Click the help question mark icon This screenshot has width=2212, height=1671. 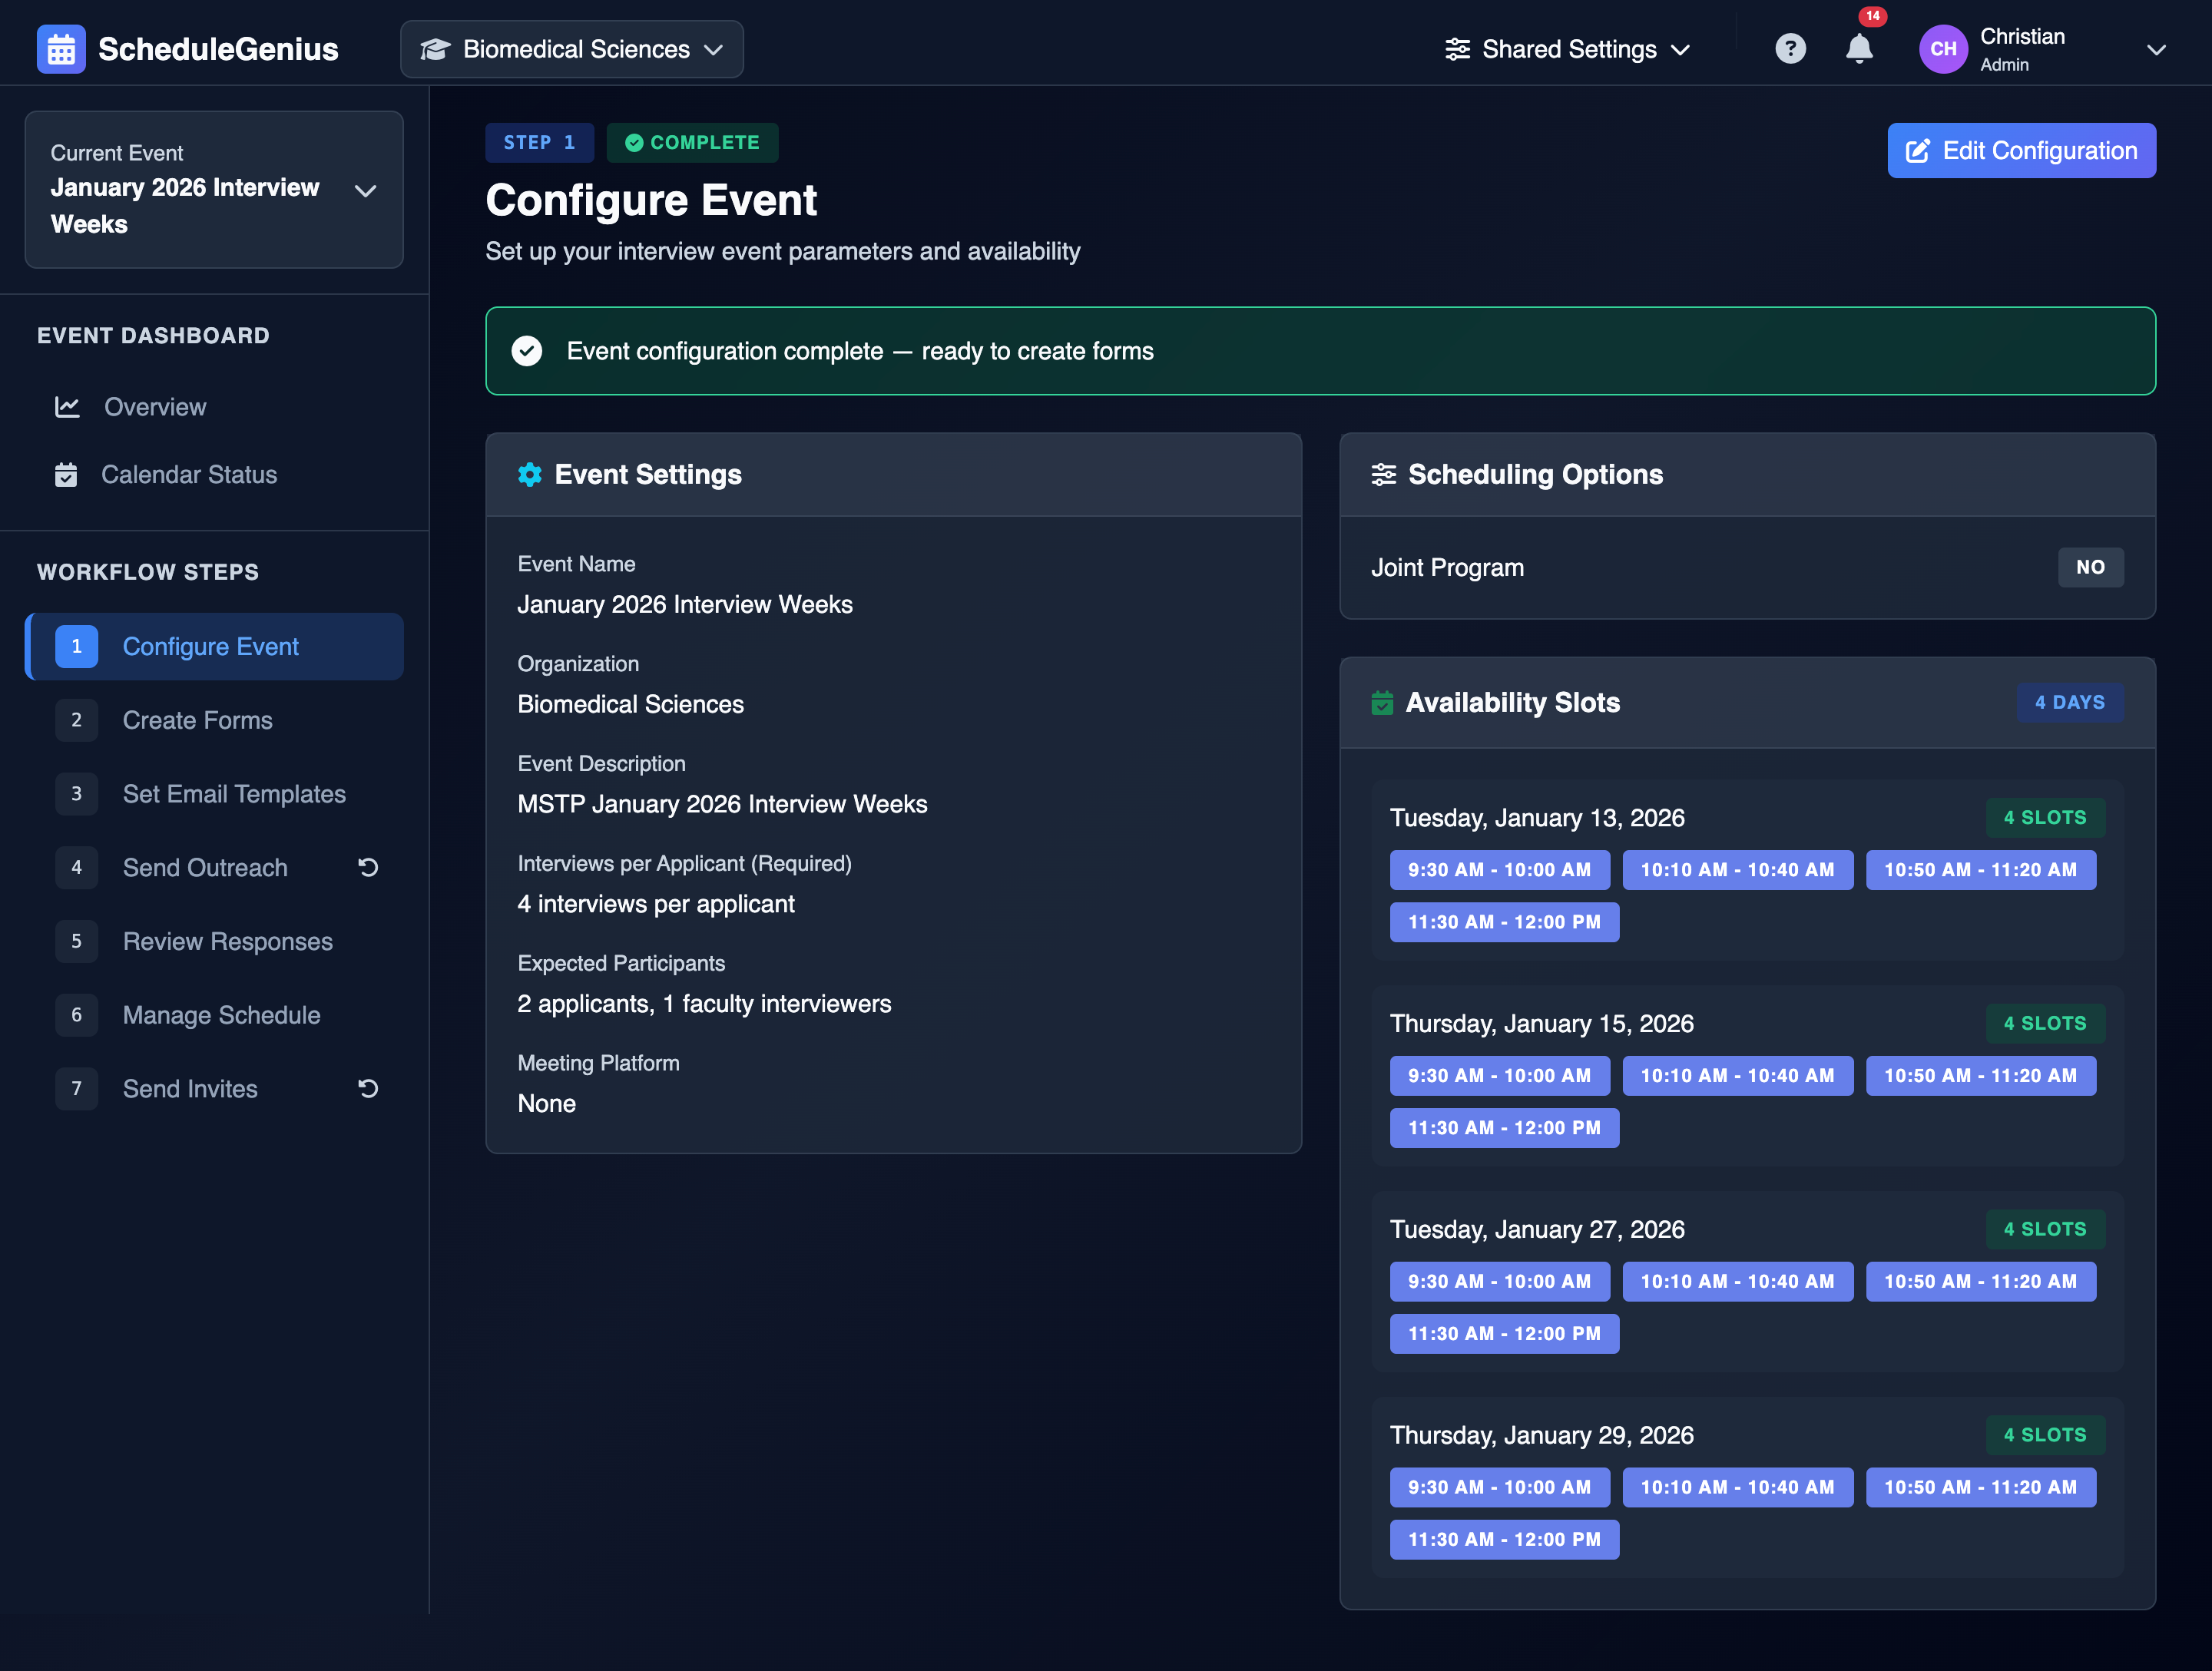[x=1790, y=49]
